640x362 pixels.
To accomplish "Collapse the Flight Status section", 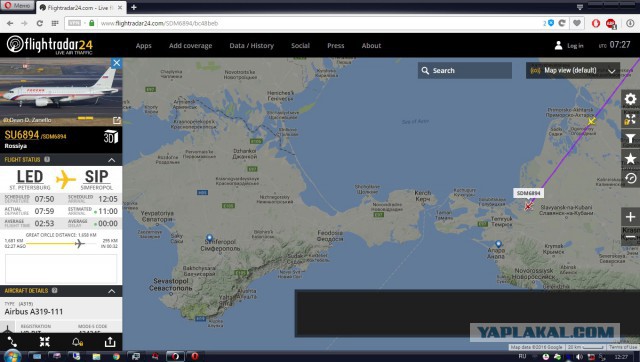I will click(112, 160).
